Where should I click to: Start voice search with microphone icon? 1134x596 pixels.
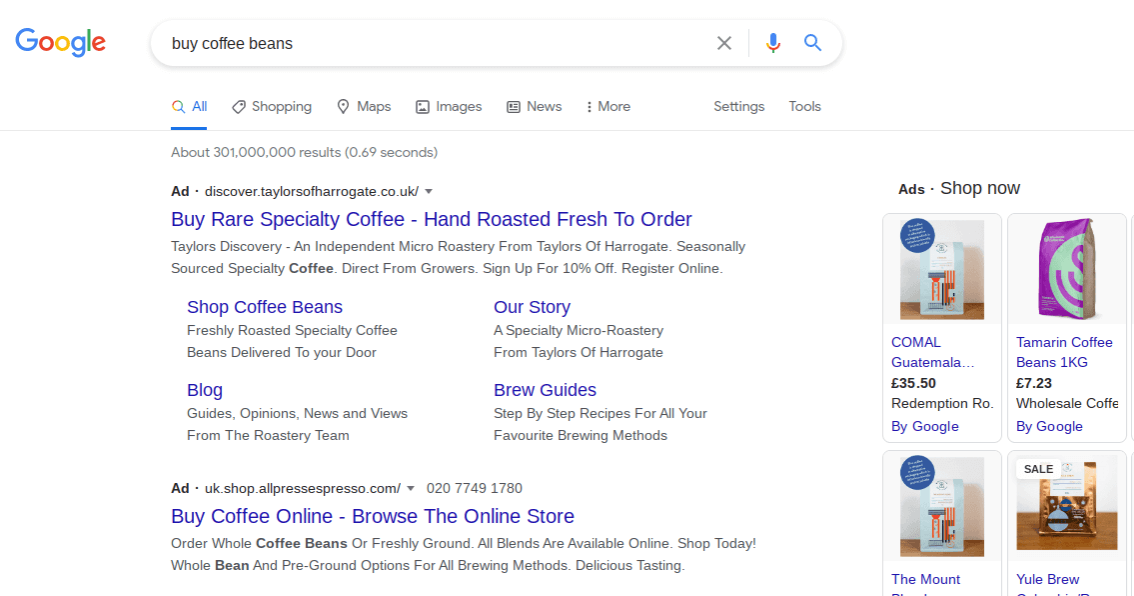coord(773,43)
